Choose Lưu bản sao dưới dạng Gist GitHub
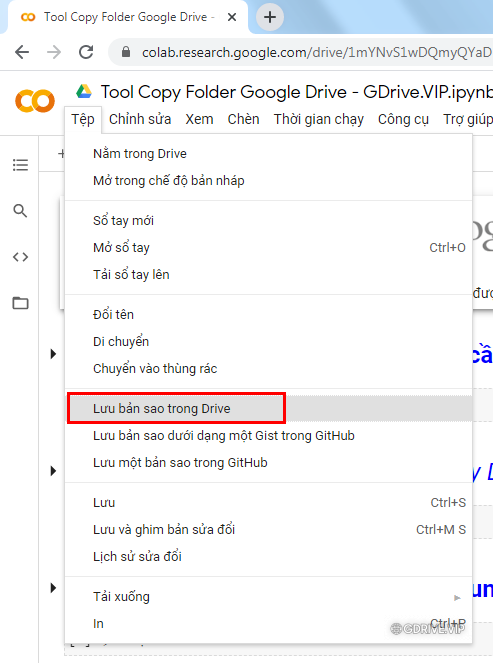This screenshot has height=663, width=493. click(x=268, y=436)
